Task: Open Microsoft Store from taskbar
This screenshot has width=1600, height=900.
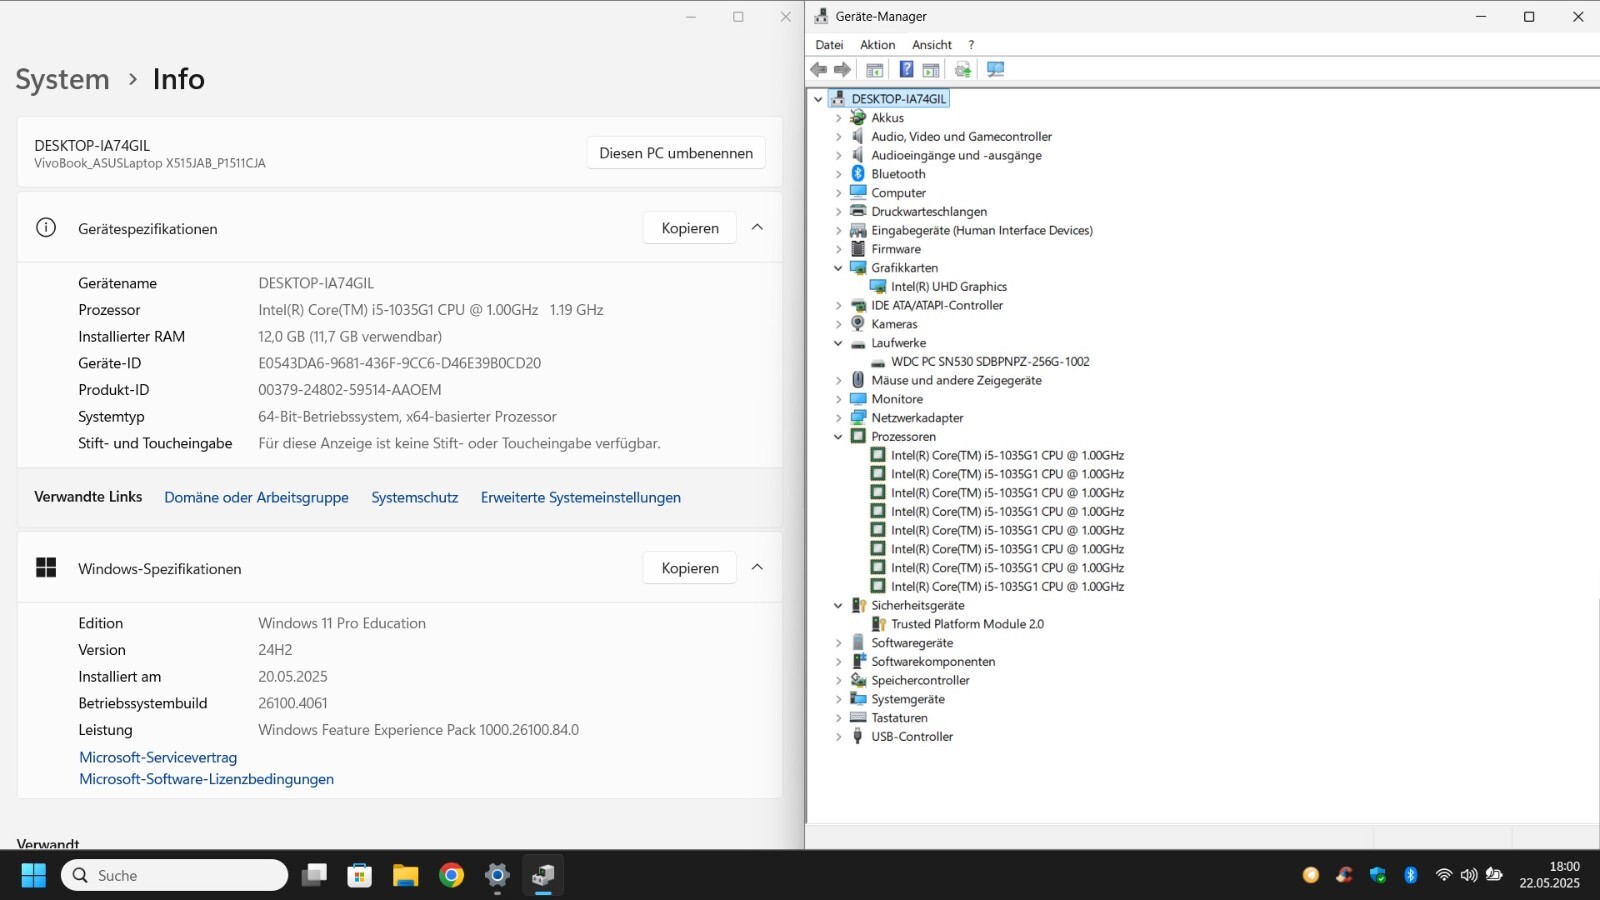Action: pos(360,876)
